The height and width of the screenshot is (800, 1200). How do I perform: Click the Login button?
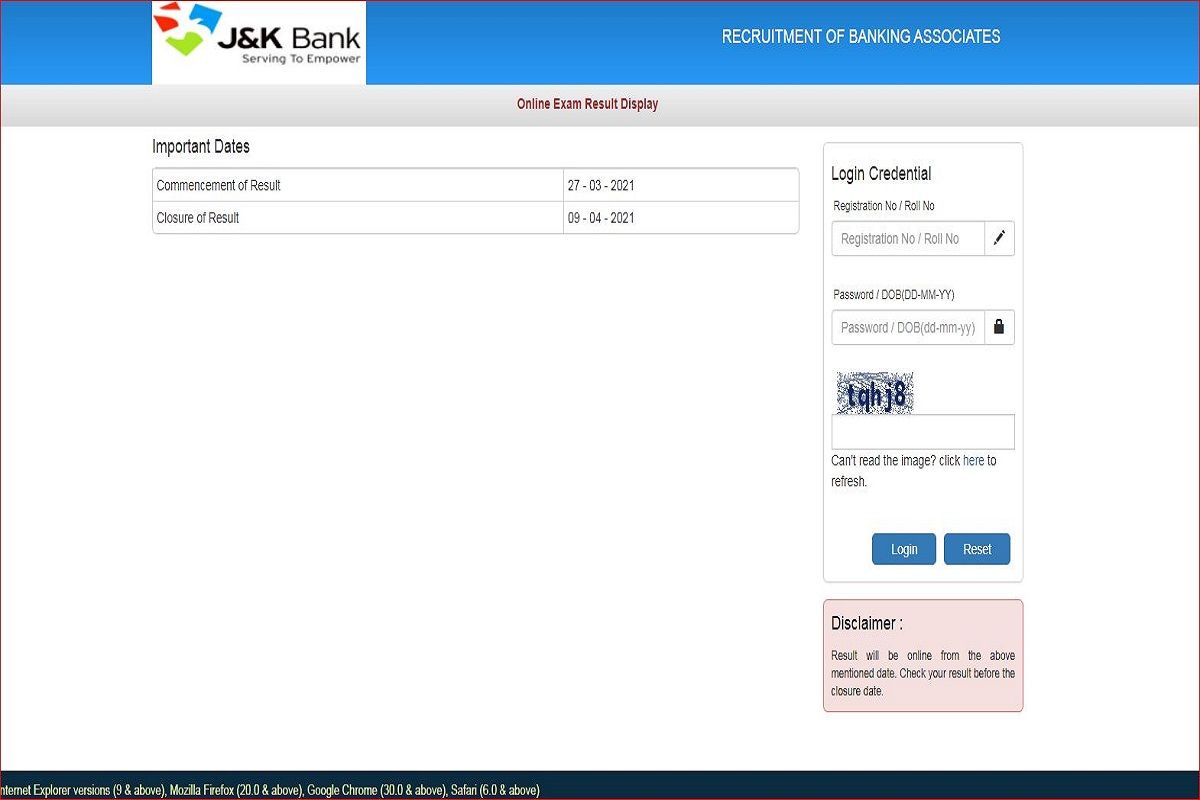point(904,549)
